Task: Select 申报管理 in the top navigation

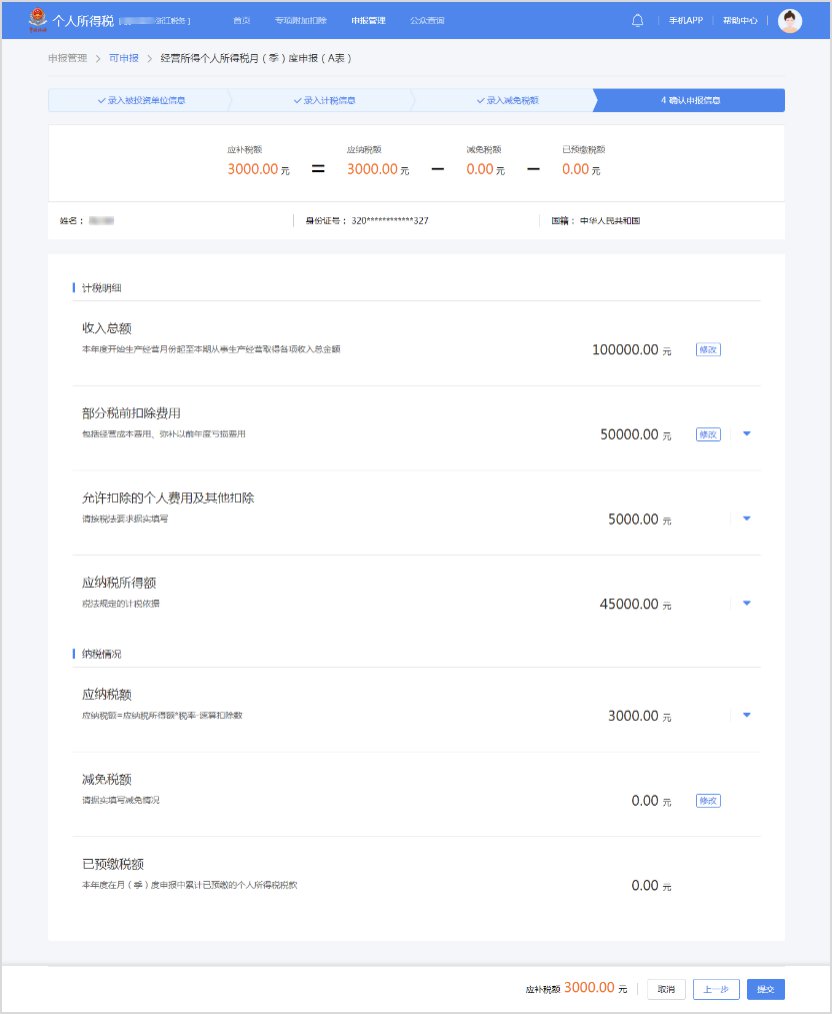Action: pyautogui.click(x=368, y=20)
